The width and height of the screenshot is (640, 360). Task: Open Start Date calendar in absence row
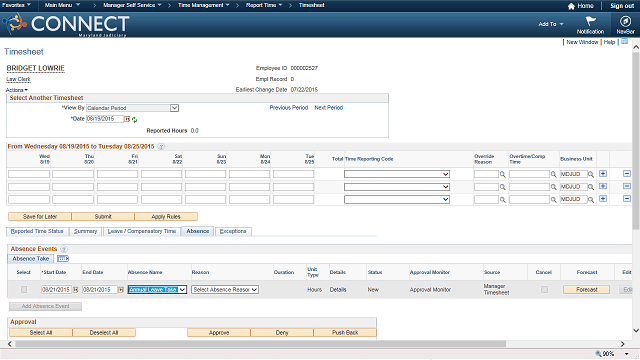[x=76, y=290]
